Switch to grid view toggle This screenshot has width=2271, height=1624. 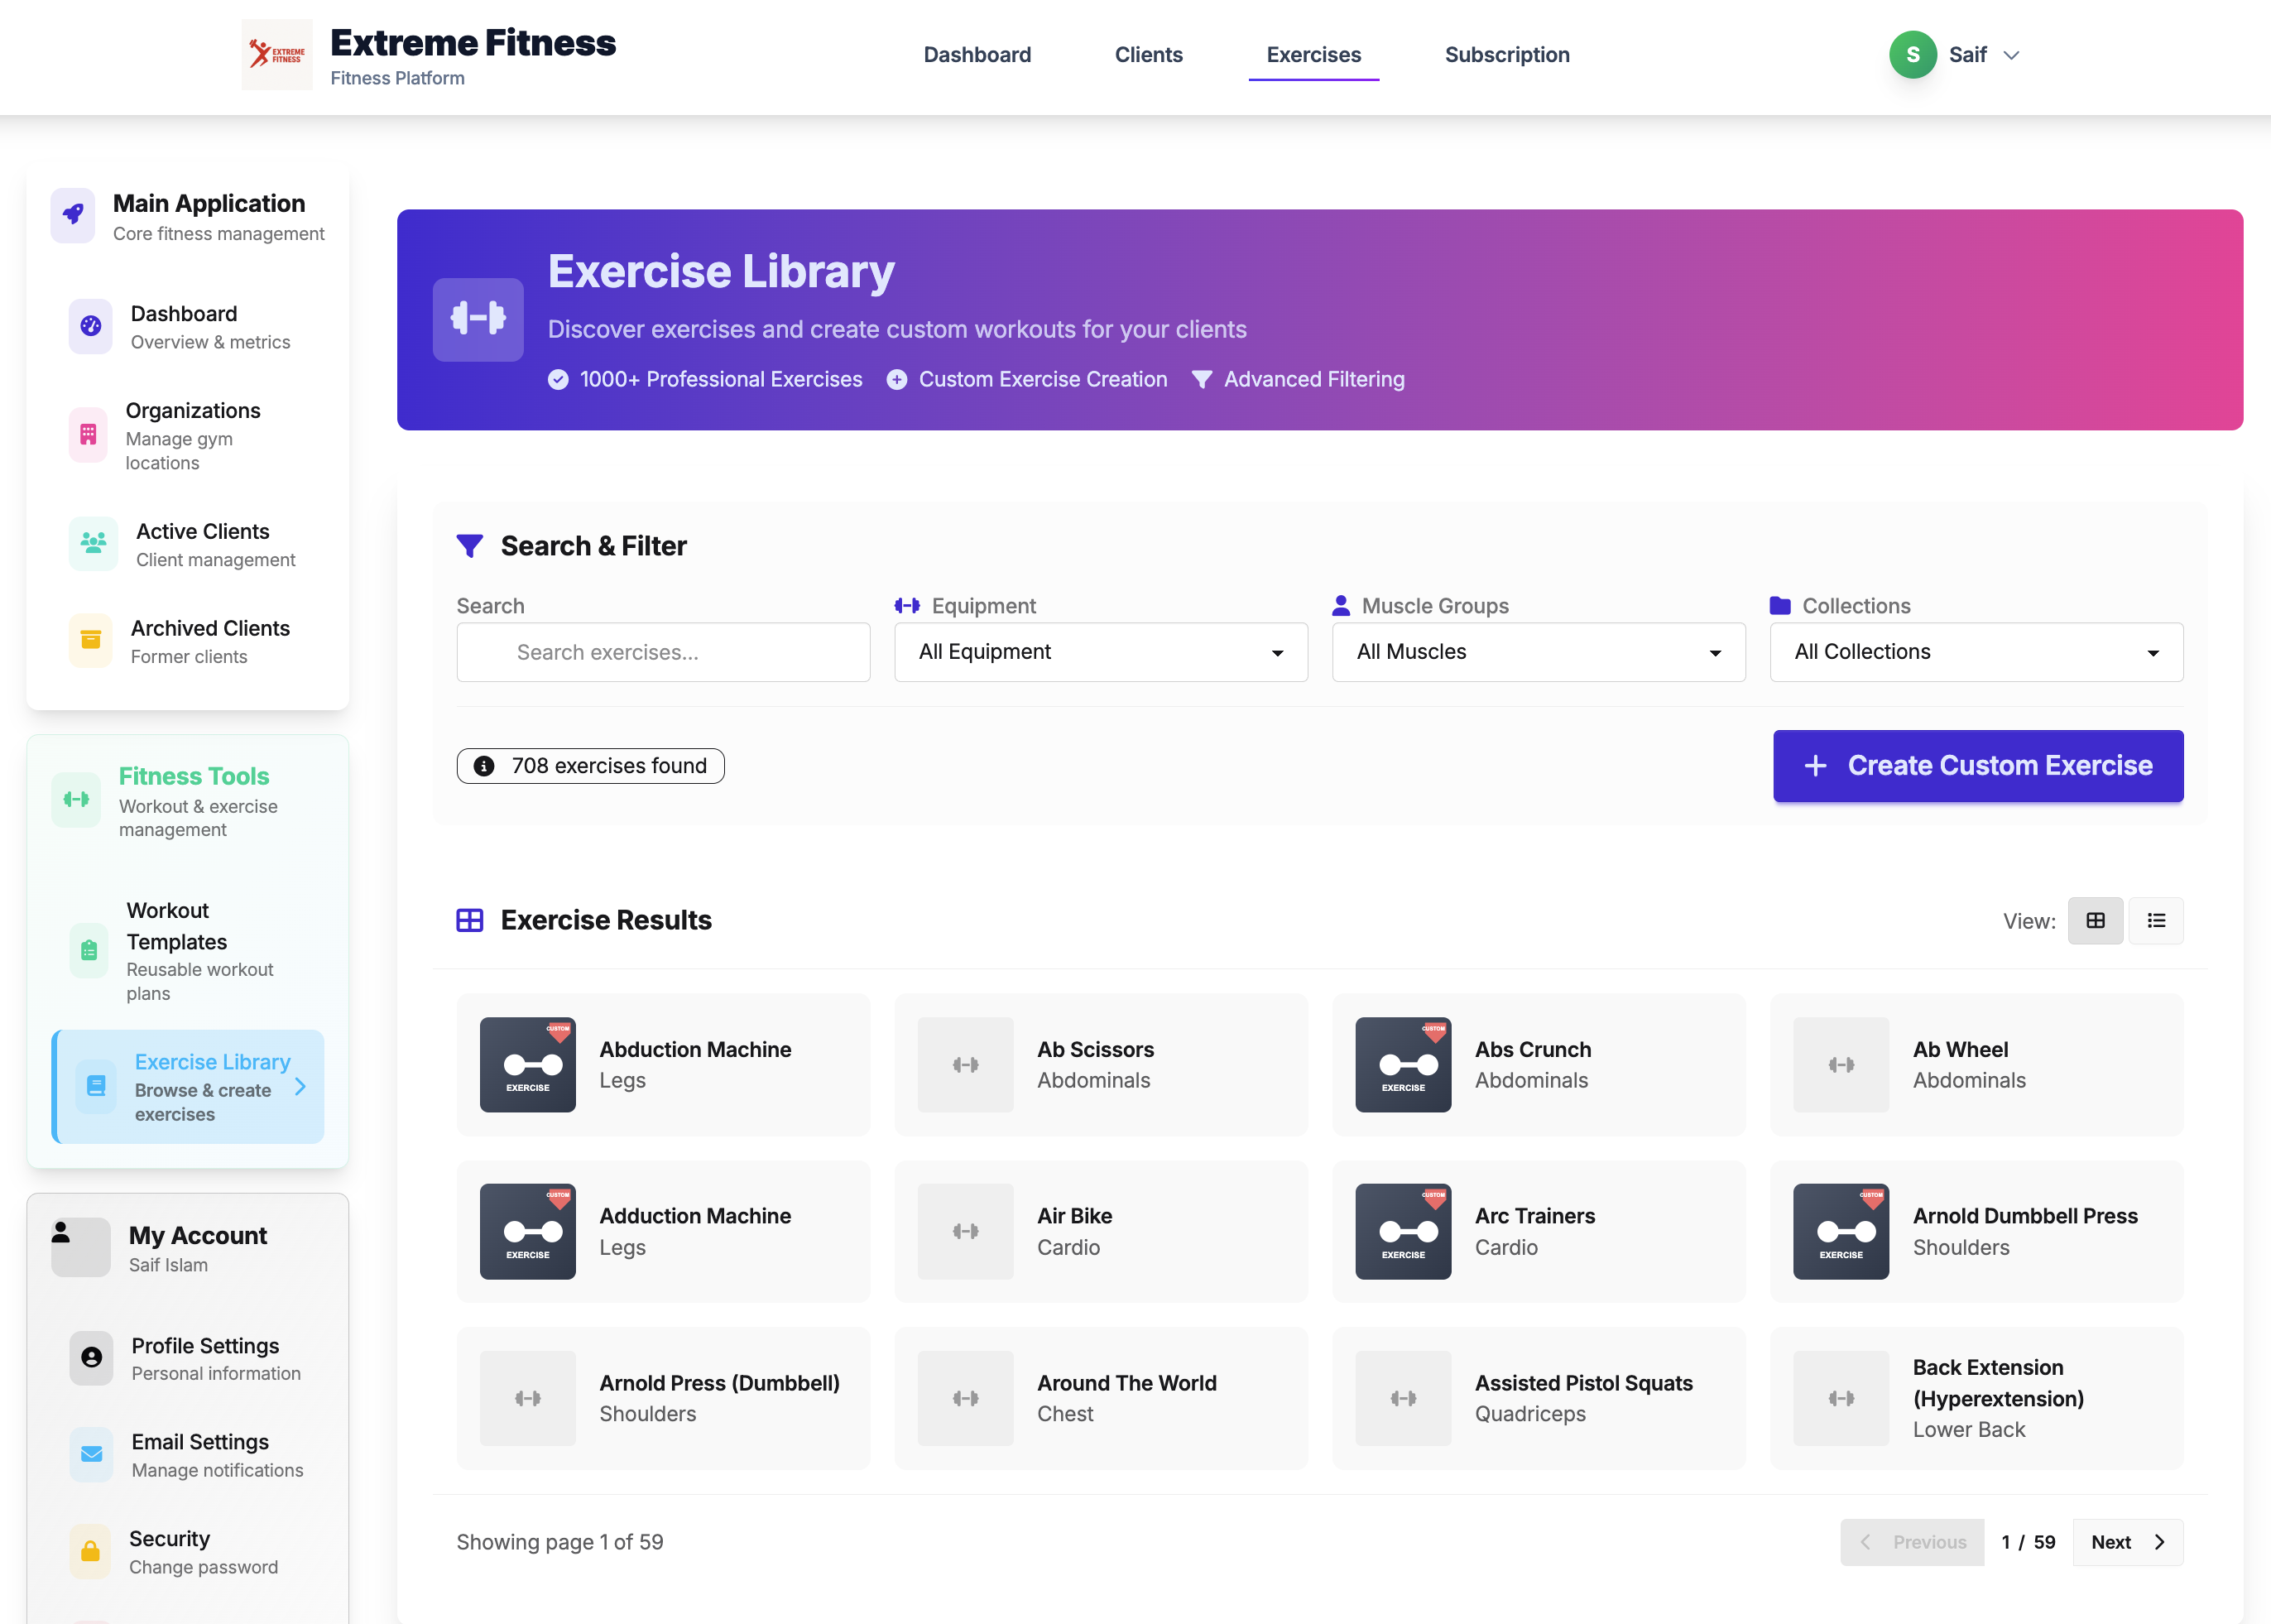[2095, 921]
